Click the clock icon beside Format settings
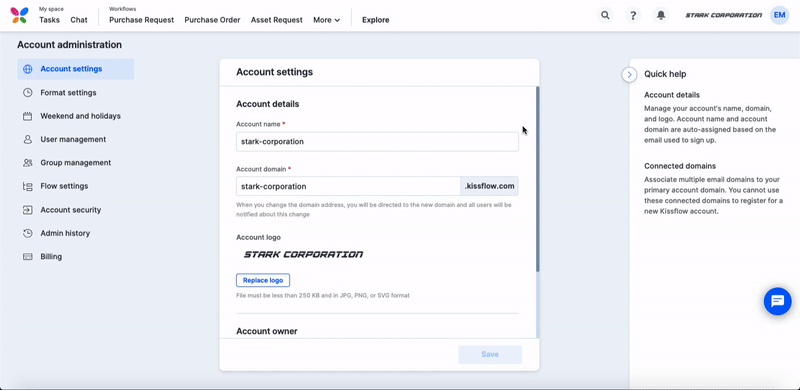Screen dimensions: 800x390 (x=28, y=92)
